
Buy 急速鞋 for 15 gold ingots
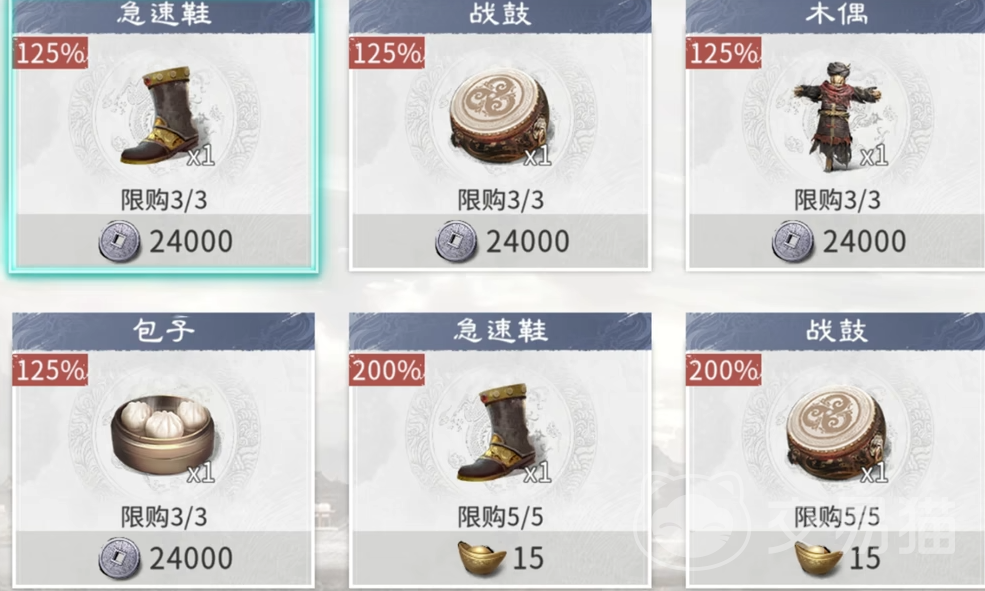500,558
